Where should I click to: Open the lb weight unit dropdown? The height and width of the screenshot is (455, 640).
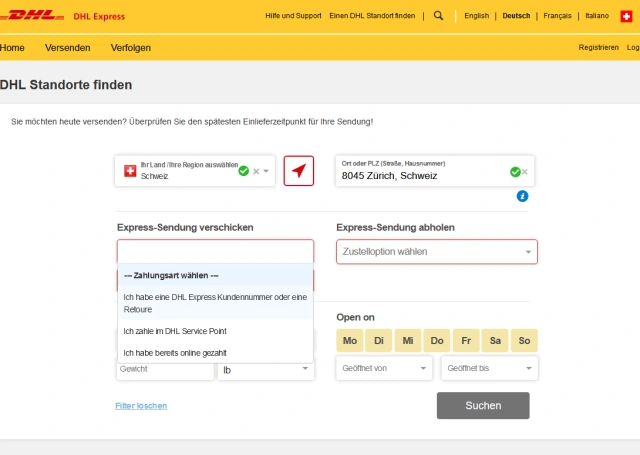[x=266, y=369]
